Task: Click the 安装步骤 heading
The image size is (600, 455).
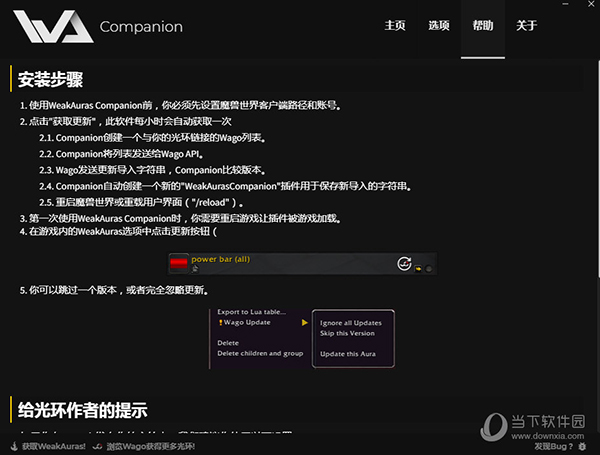Action: [50, 79]
